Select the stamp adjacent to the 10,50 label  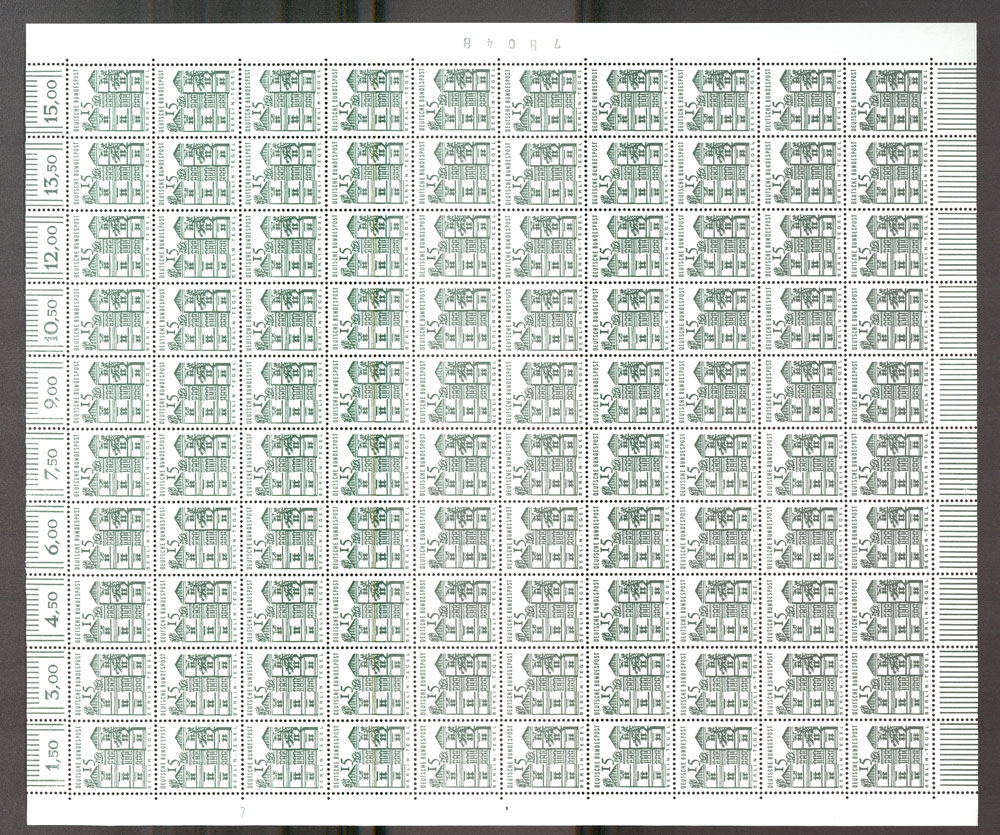click(110, 318)
